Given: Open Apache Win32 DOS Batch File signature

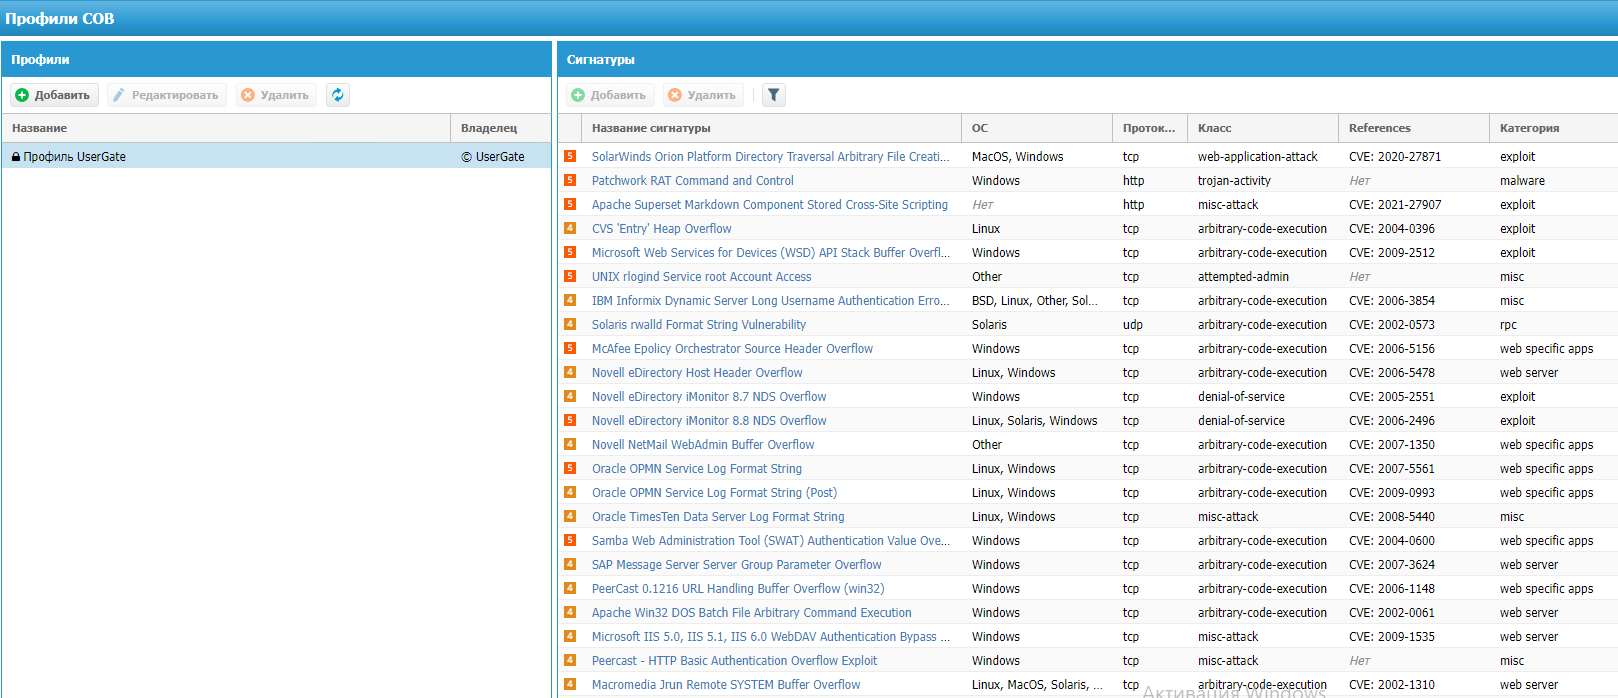Looking at the screenshot, I should (x=751, y=612).
